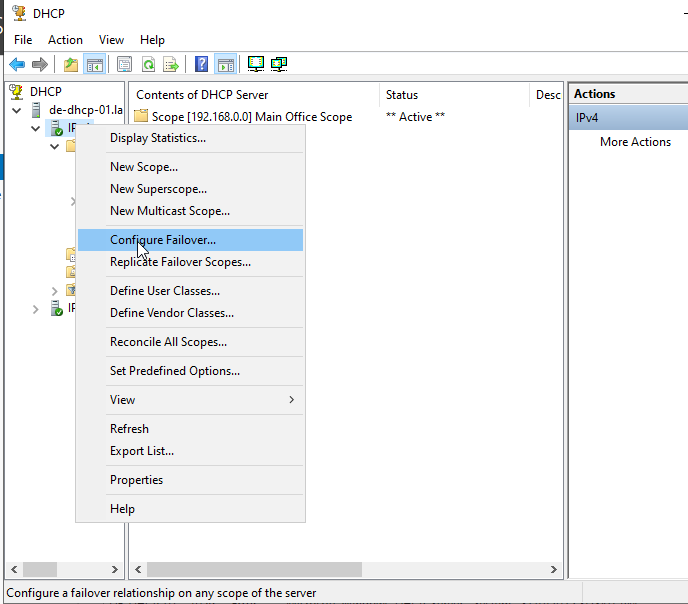688x604 pixels.
Task: Open the Action menu in menu bar
Action: [x=66, y=40]
